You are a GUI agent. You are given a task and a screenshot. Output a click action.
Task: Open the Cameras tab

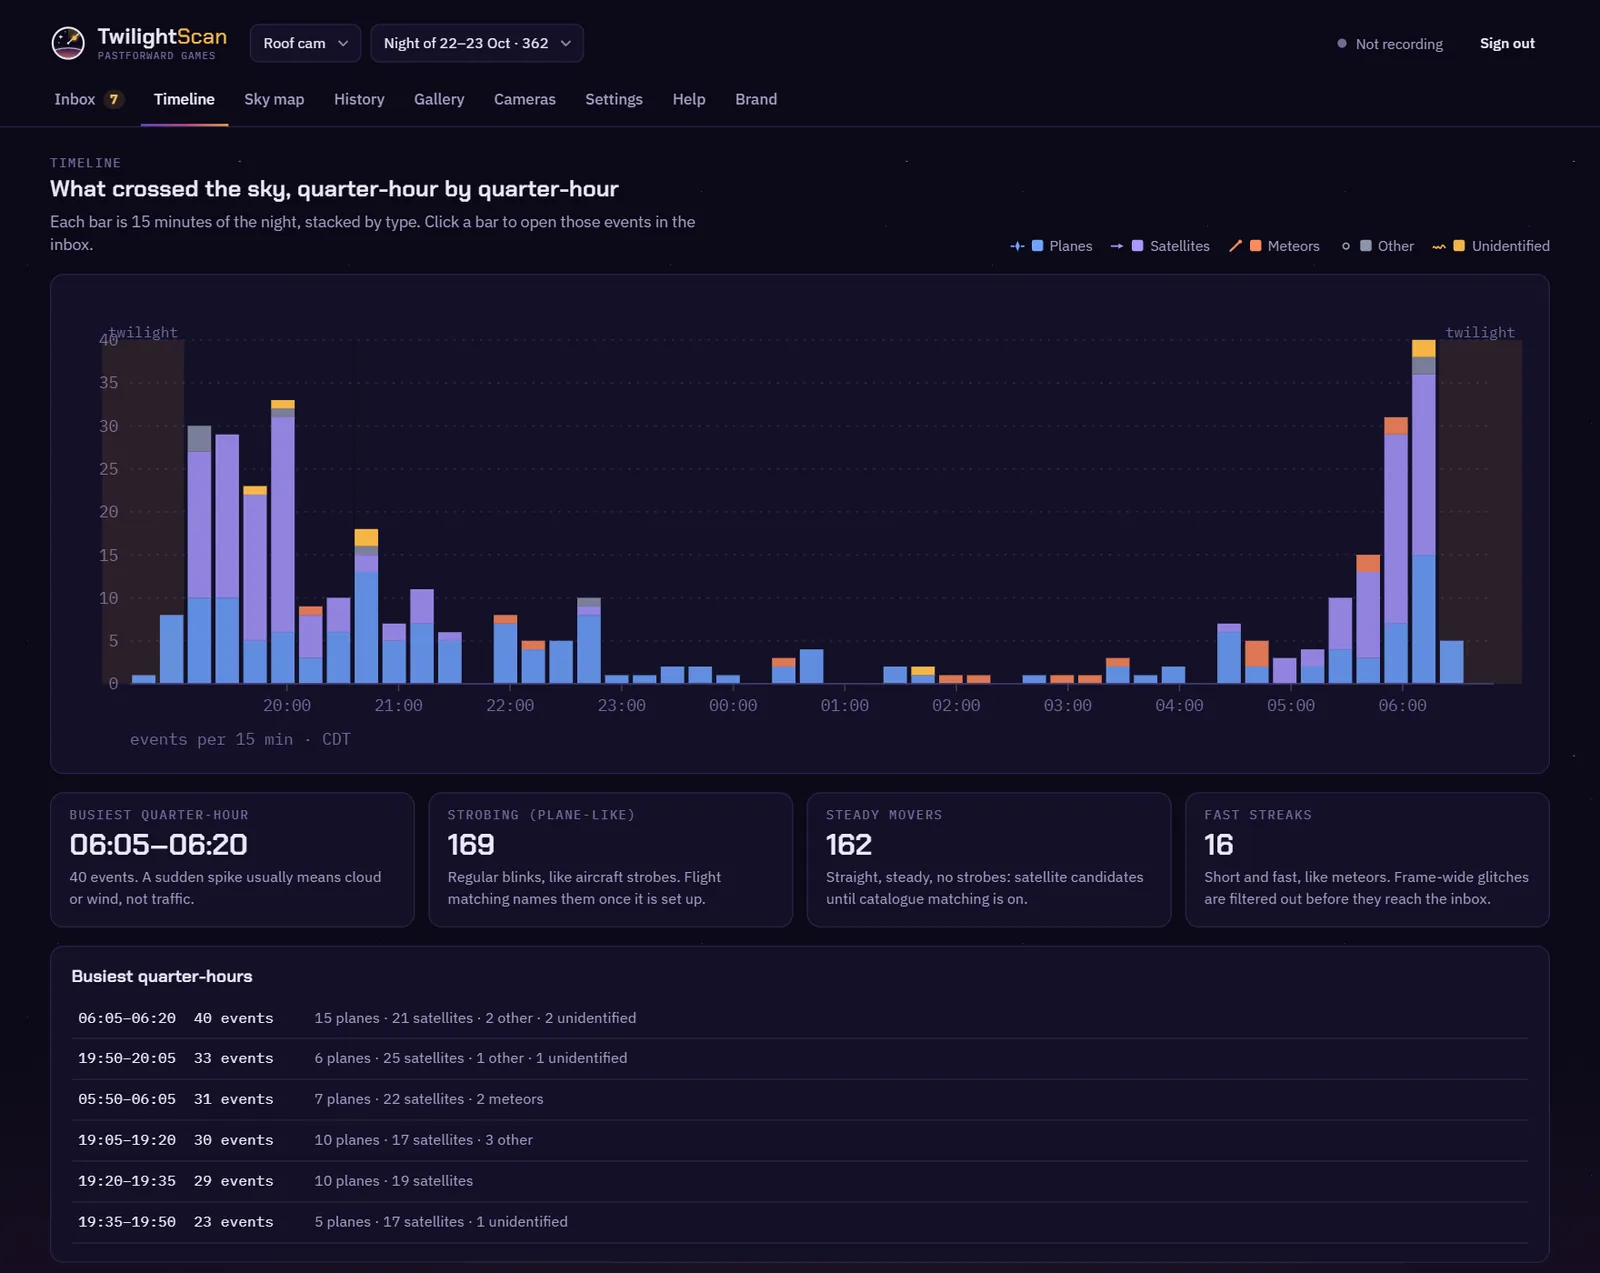tap(525, 99)
